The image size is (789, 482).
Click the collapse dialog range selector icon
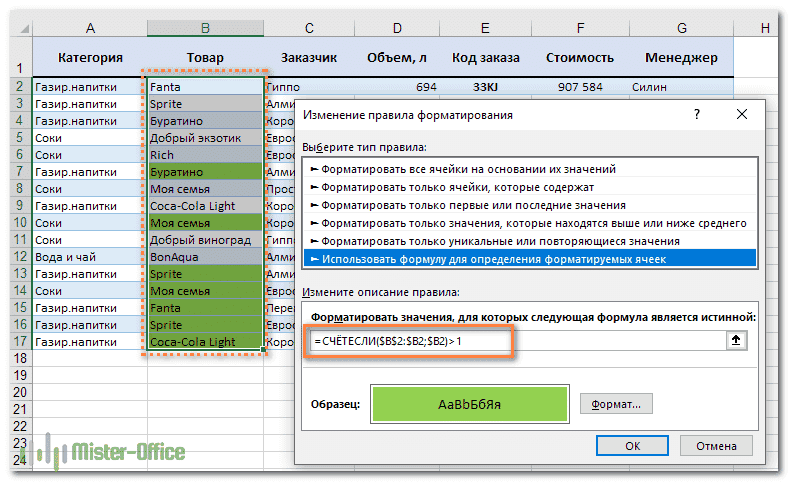[736, 340]
